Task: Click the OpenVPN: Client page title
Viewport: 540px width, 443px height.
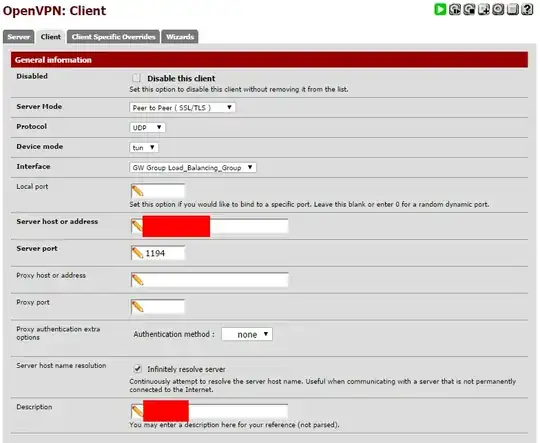Action: click(x=54, y=11)
